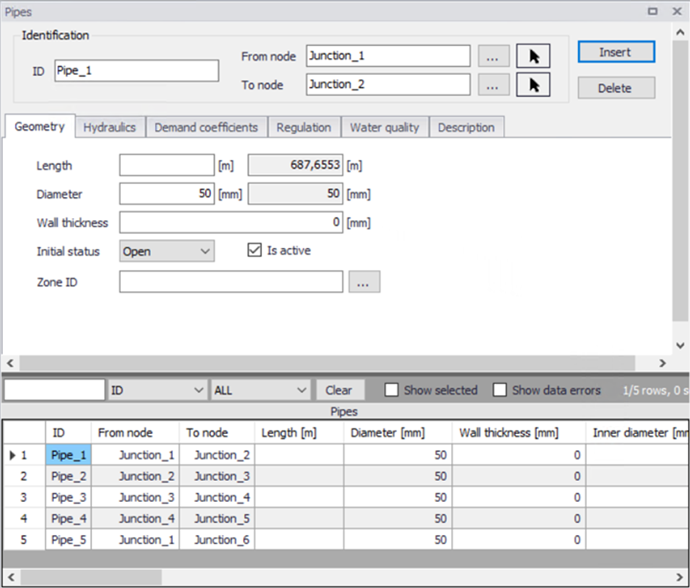Switch to the Hydraulics tab
Screen dimensions: 690x588
coord(110,128)
